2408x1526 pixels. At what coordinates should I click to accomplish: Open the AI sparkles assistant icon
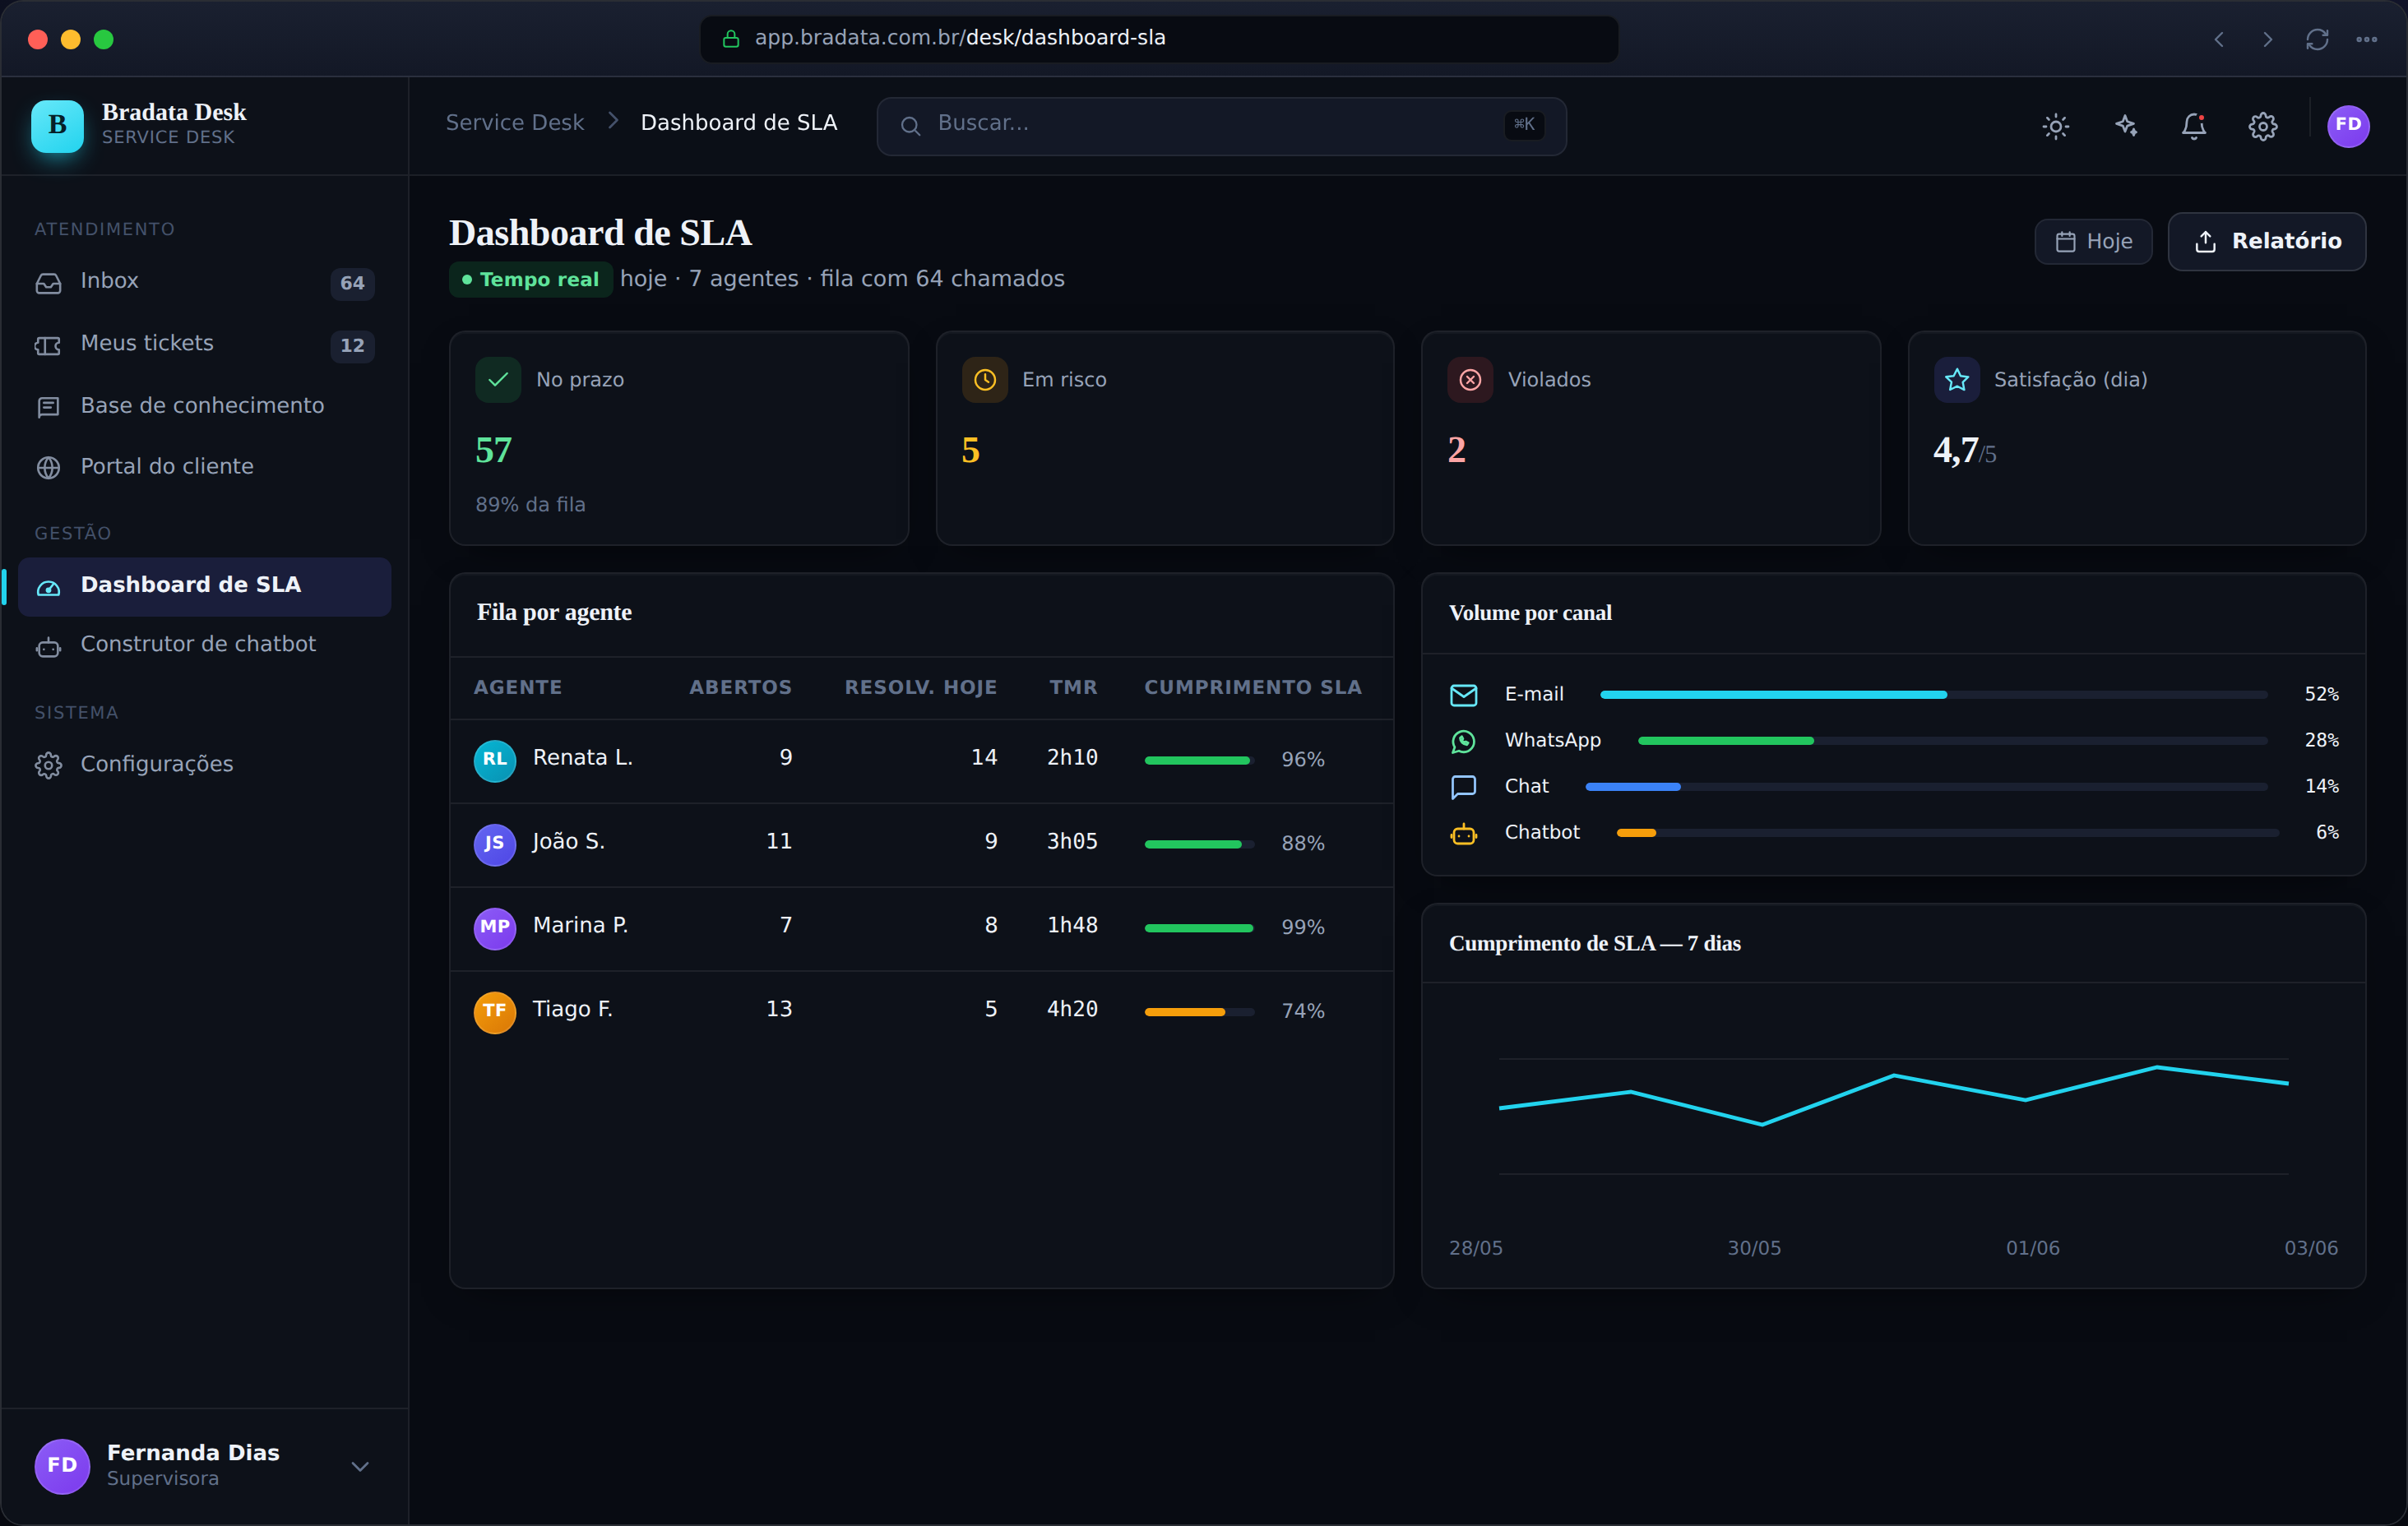pos(2125,126)
